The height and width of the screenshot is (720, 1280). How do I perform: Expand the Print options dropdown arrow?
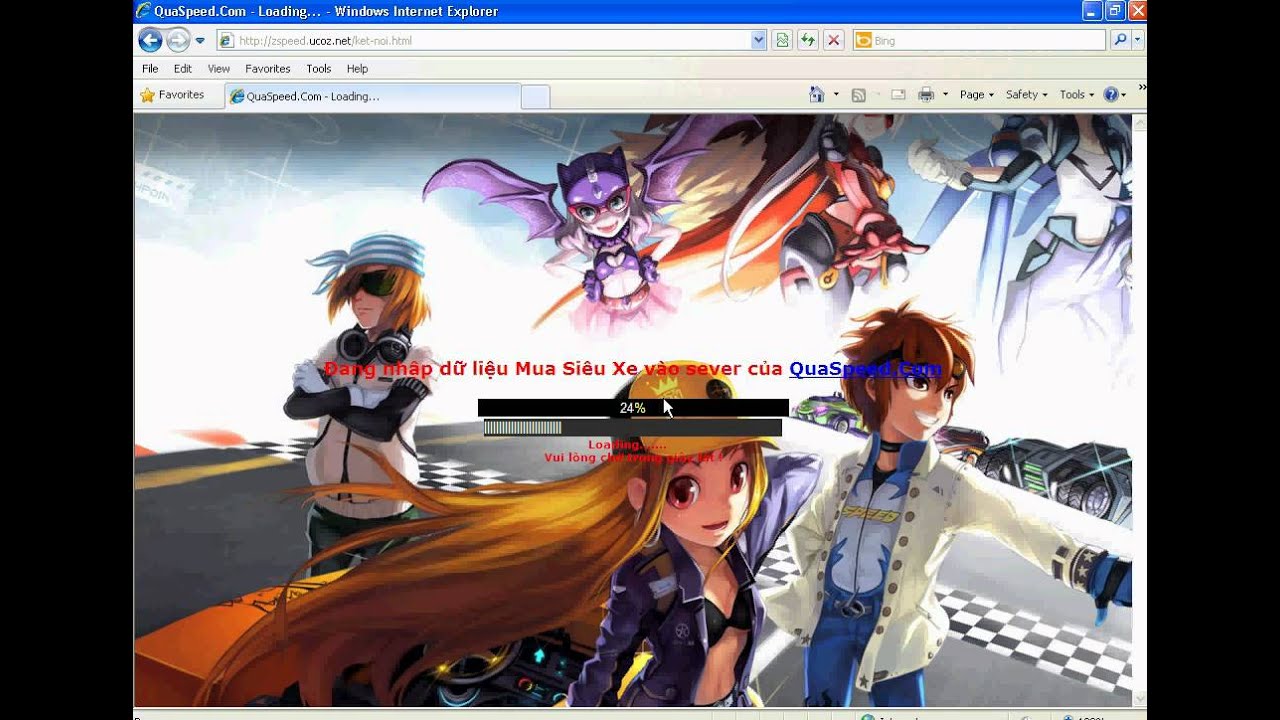tap(945, 95)
